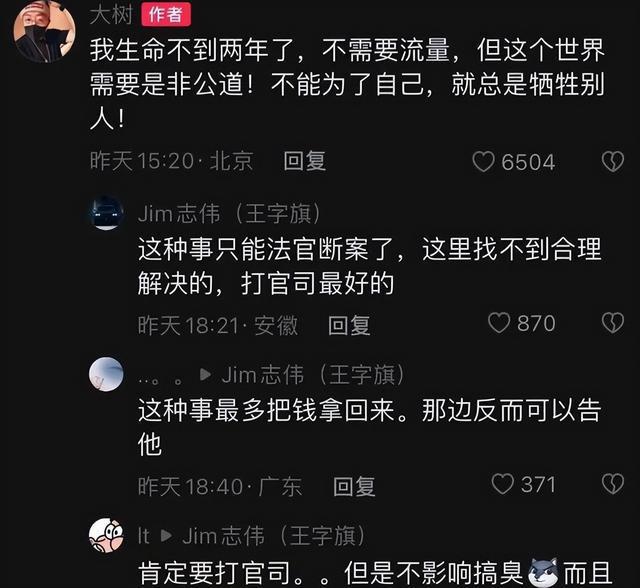
Task: Dislike 大树's author comment
Action: point(613,162)
